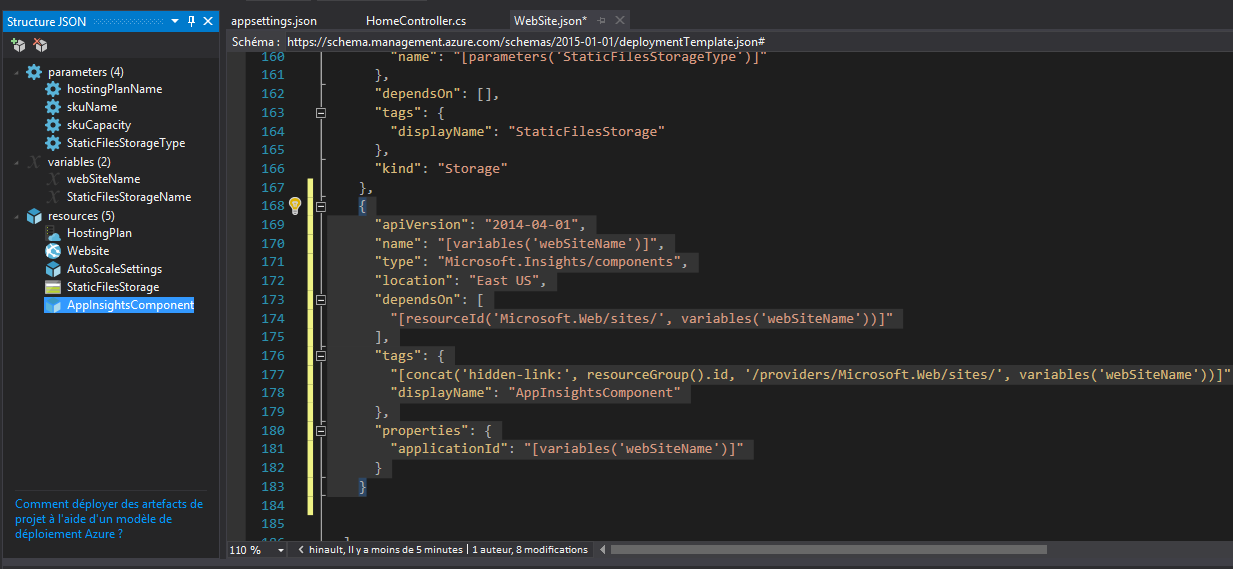The width and height of the screenshot is (1233, 569).
Task: Select skuCapacity parameter in the tree
Action: point(99,125)
